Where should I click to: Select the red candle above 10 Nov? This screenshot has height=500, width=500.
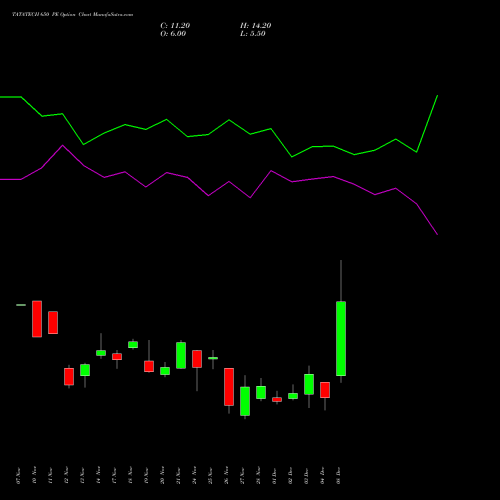[37, 319]
